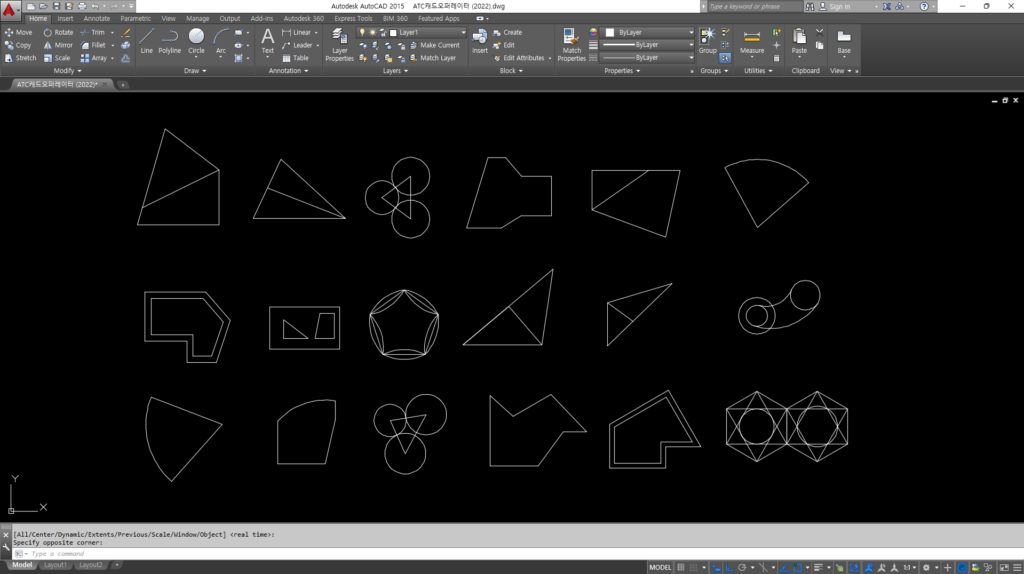Viewport: 1024px width, 574px height.
Task: Click Sign In link
Action: tap(839, 6)
